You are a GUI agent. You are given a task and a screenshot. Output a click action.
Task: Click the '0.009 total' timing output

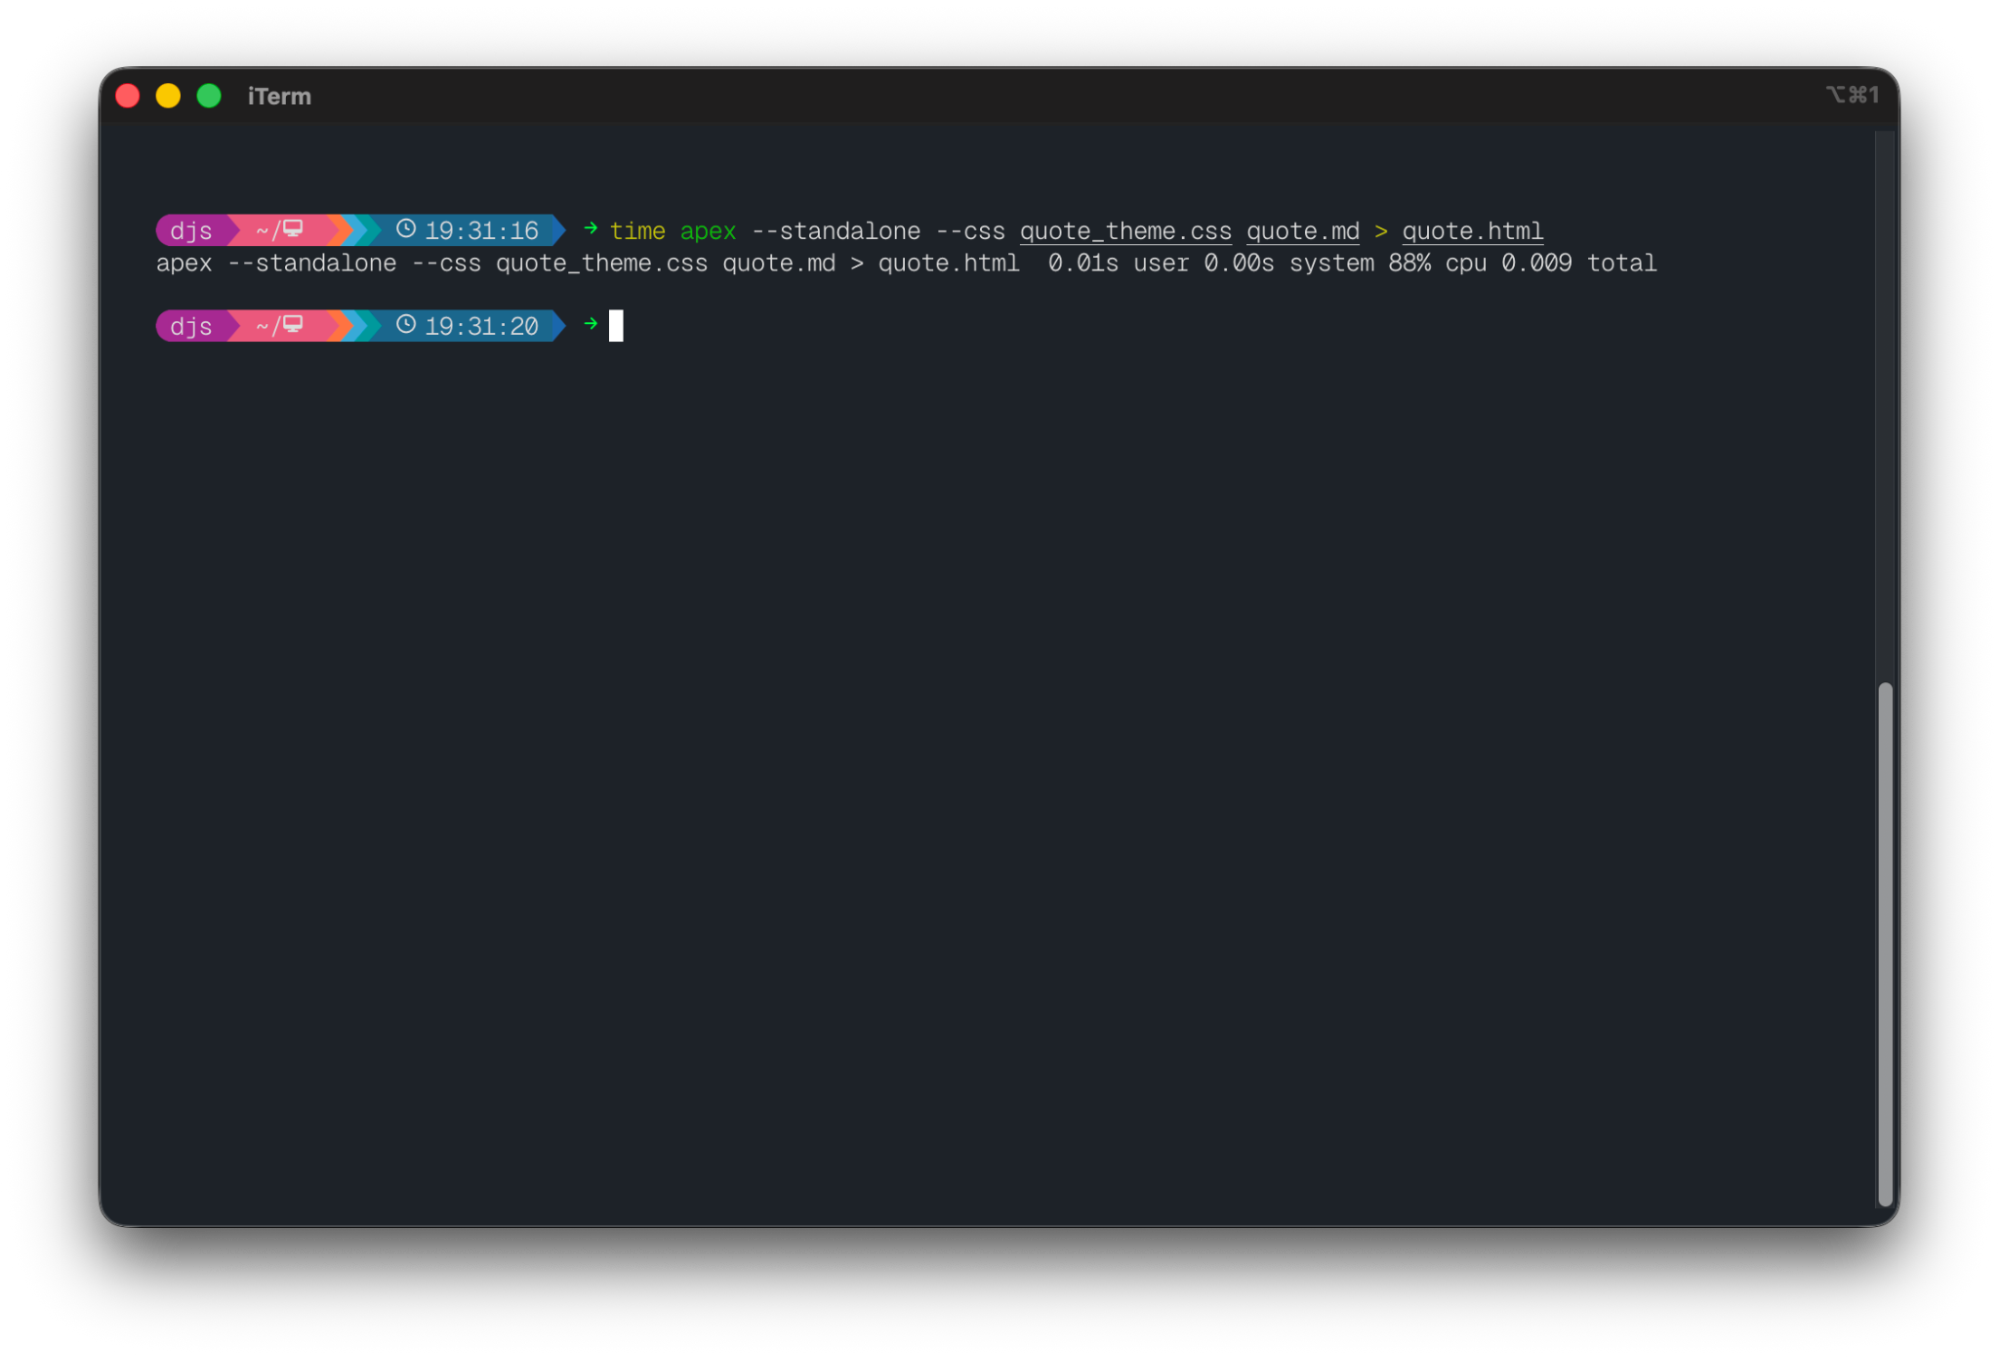(x=1578, y=263)
